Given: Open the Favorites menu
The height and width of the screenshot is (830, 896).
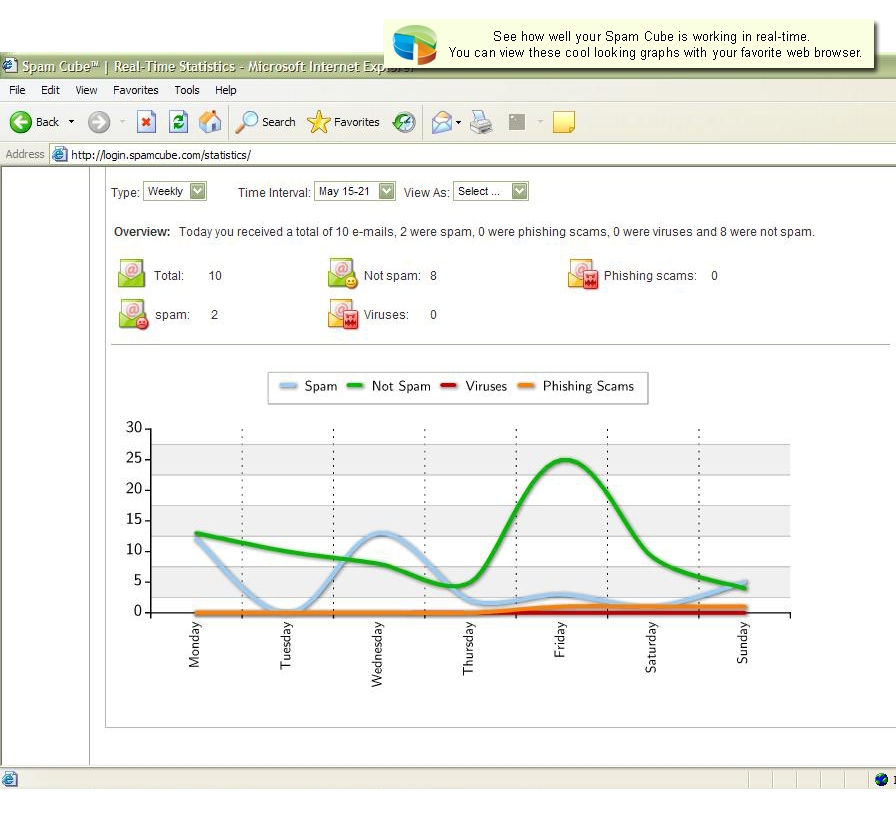Looking at the screenshot, I should click(136, 90).
